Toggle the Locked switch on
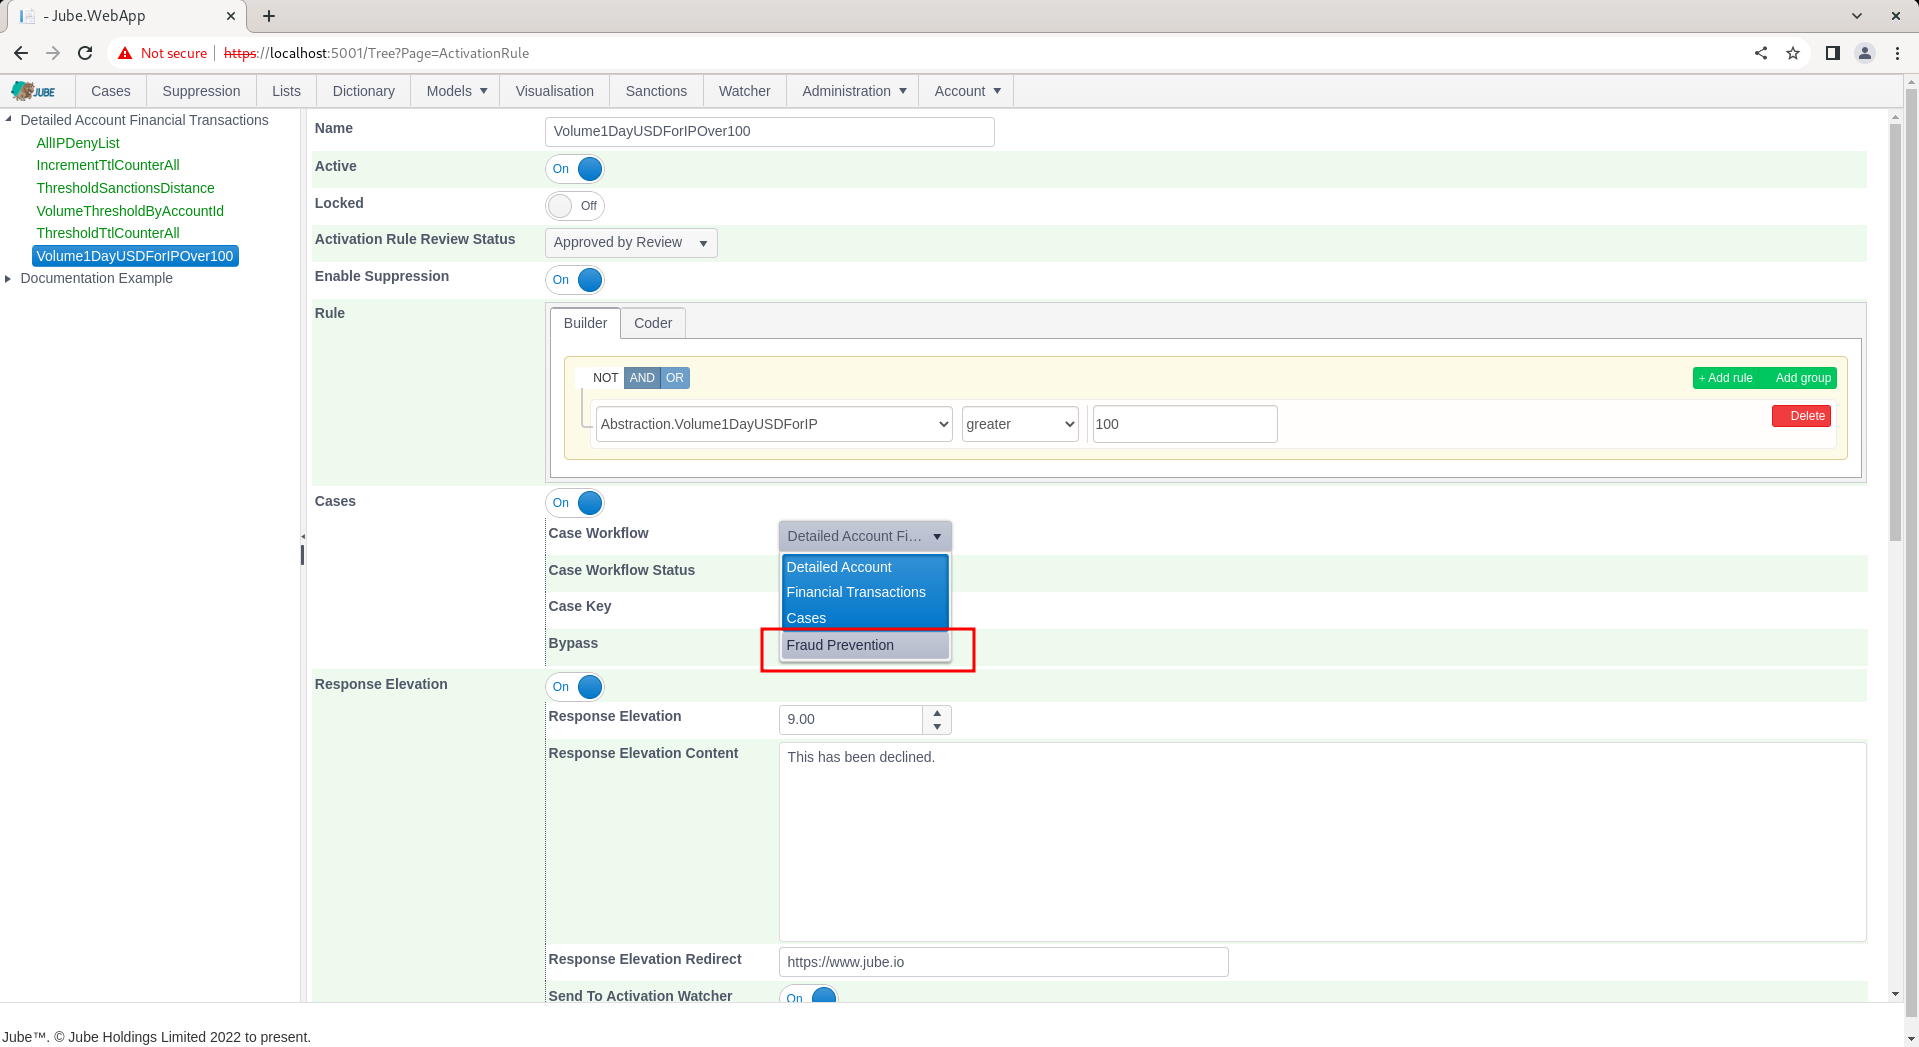This screenshot has height=1047, width=1919. [x=575, y=206]
